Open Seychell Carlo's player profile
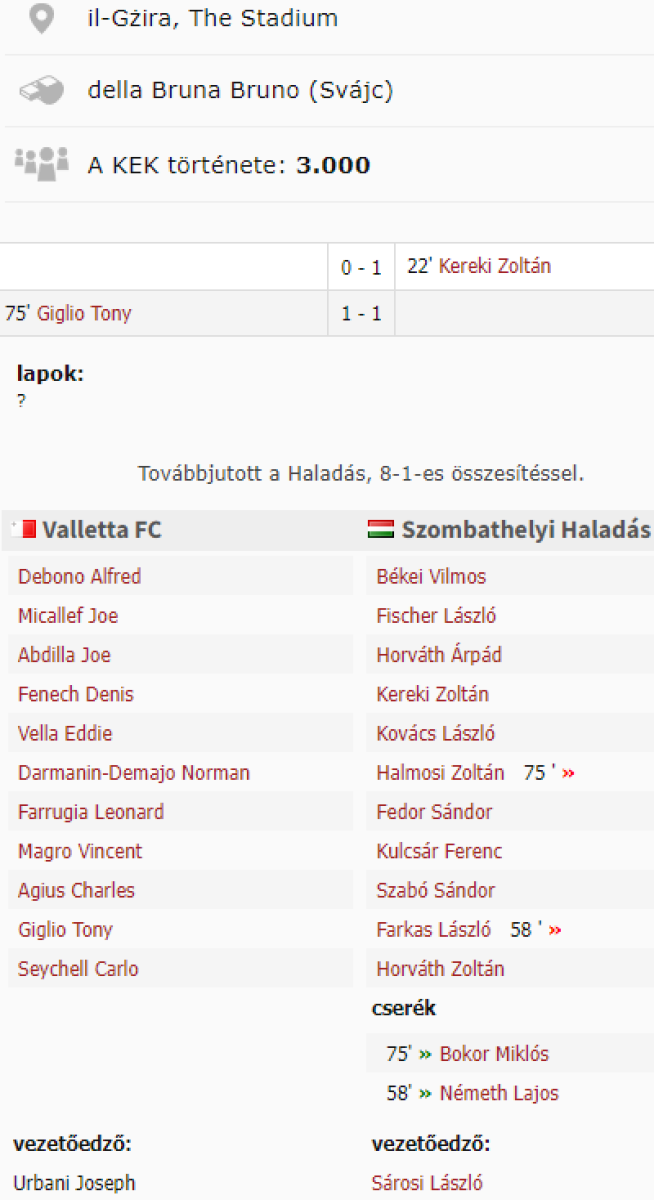 click(x=78, y=969)
